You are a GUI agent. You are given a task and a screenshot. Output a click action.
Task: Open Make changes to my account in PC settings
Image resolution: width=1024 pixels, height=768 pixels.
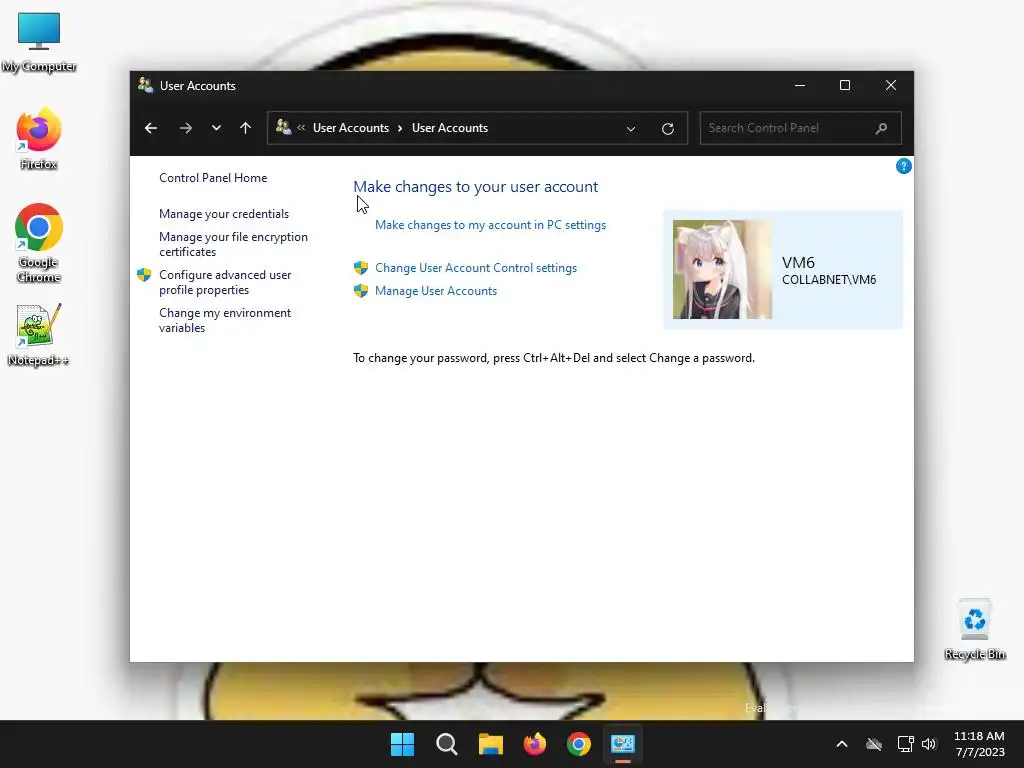(x=490, y=225)
